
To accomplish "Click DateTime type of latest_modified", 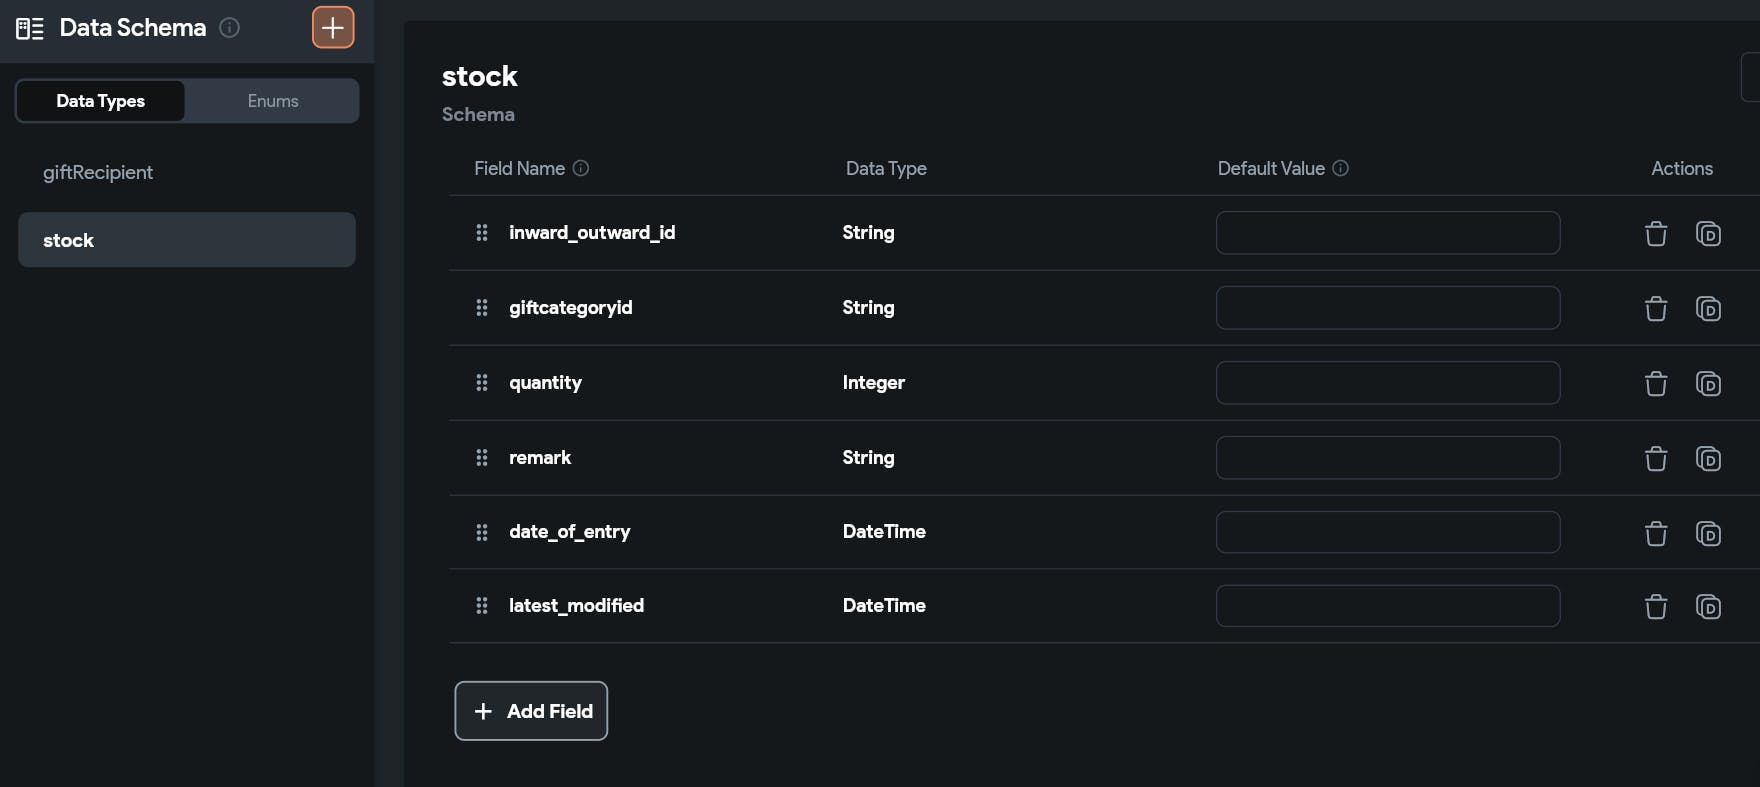I will [x=884, y=605].
